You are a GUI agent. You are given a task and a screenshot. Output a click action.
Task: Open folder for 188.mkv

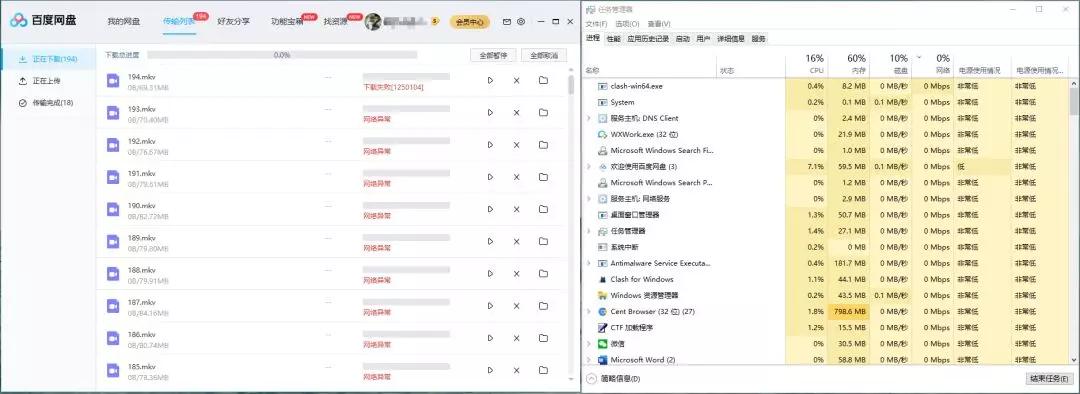[x=543, y=273]
